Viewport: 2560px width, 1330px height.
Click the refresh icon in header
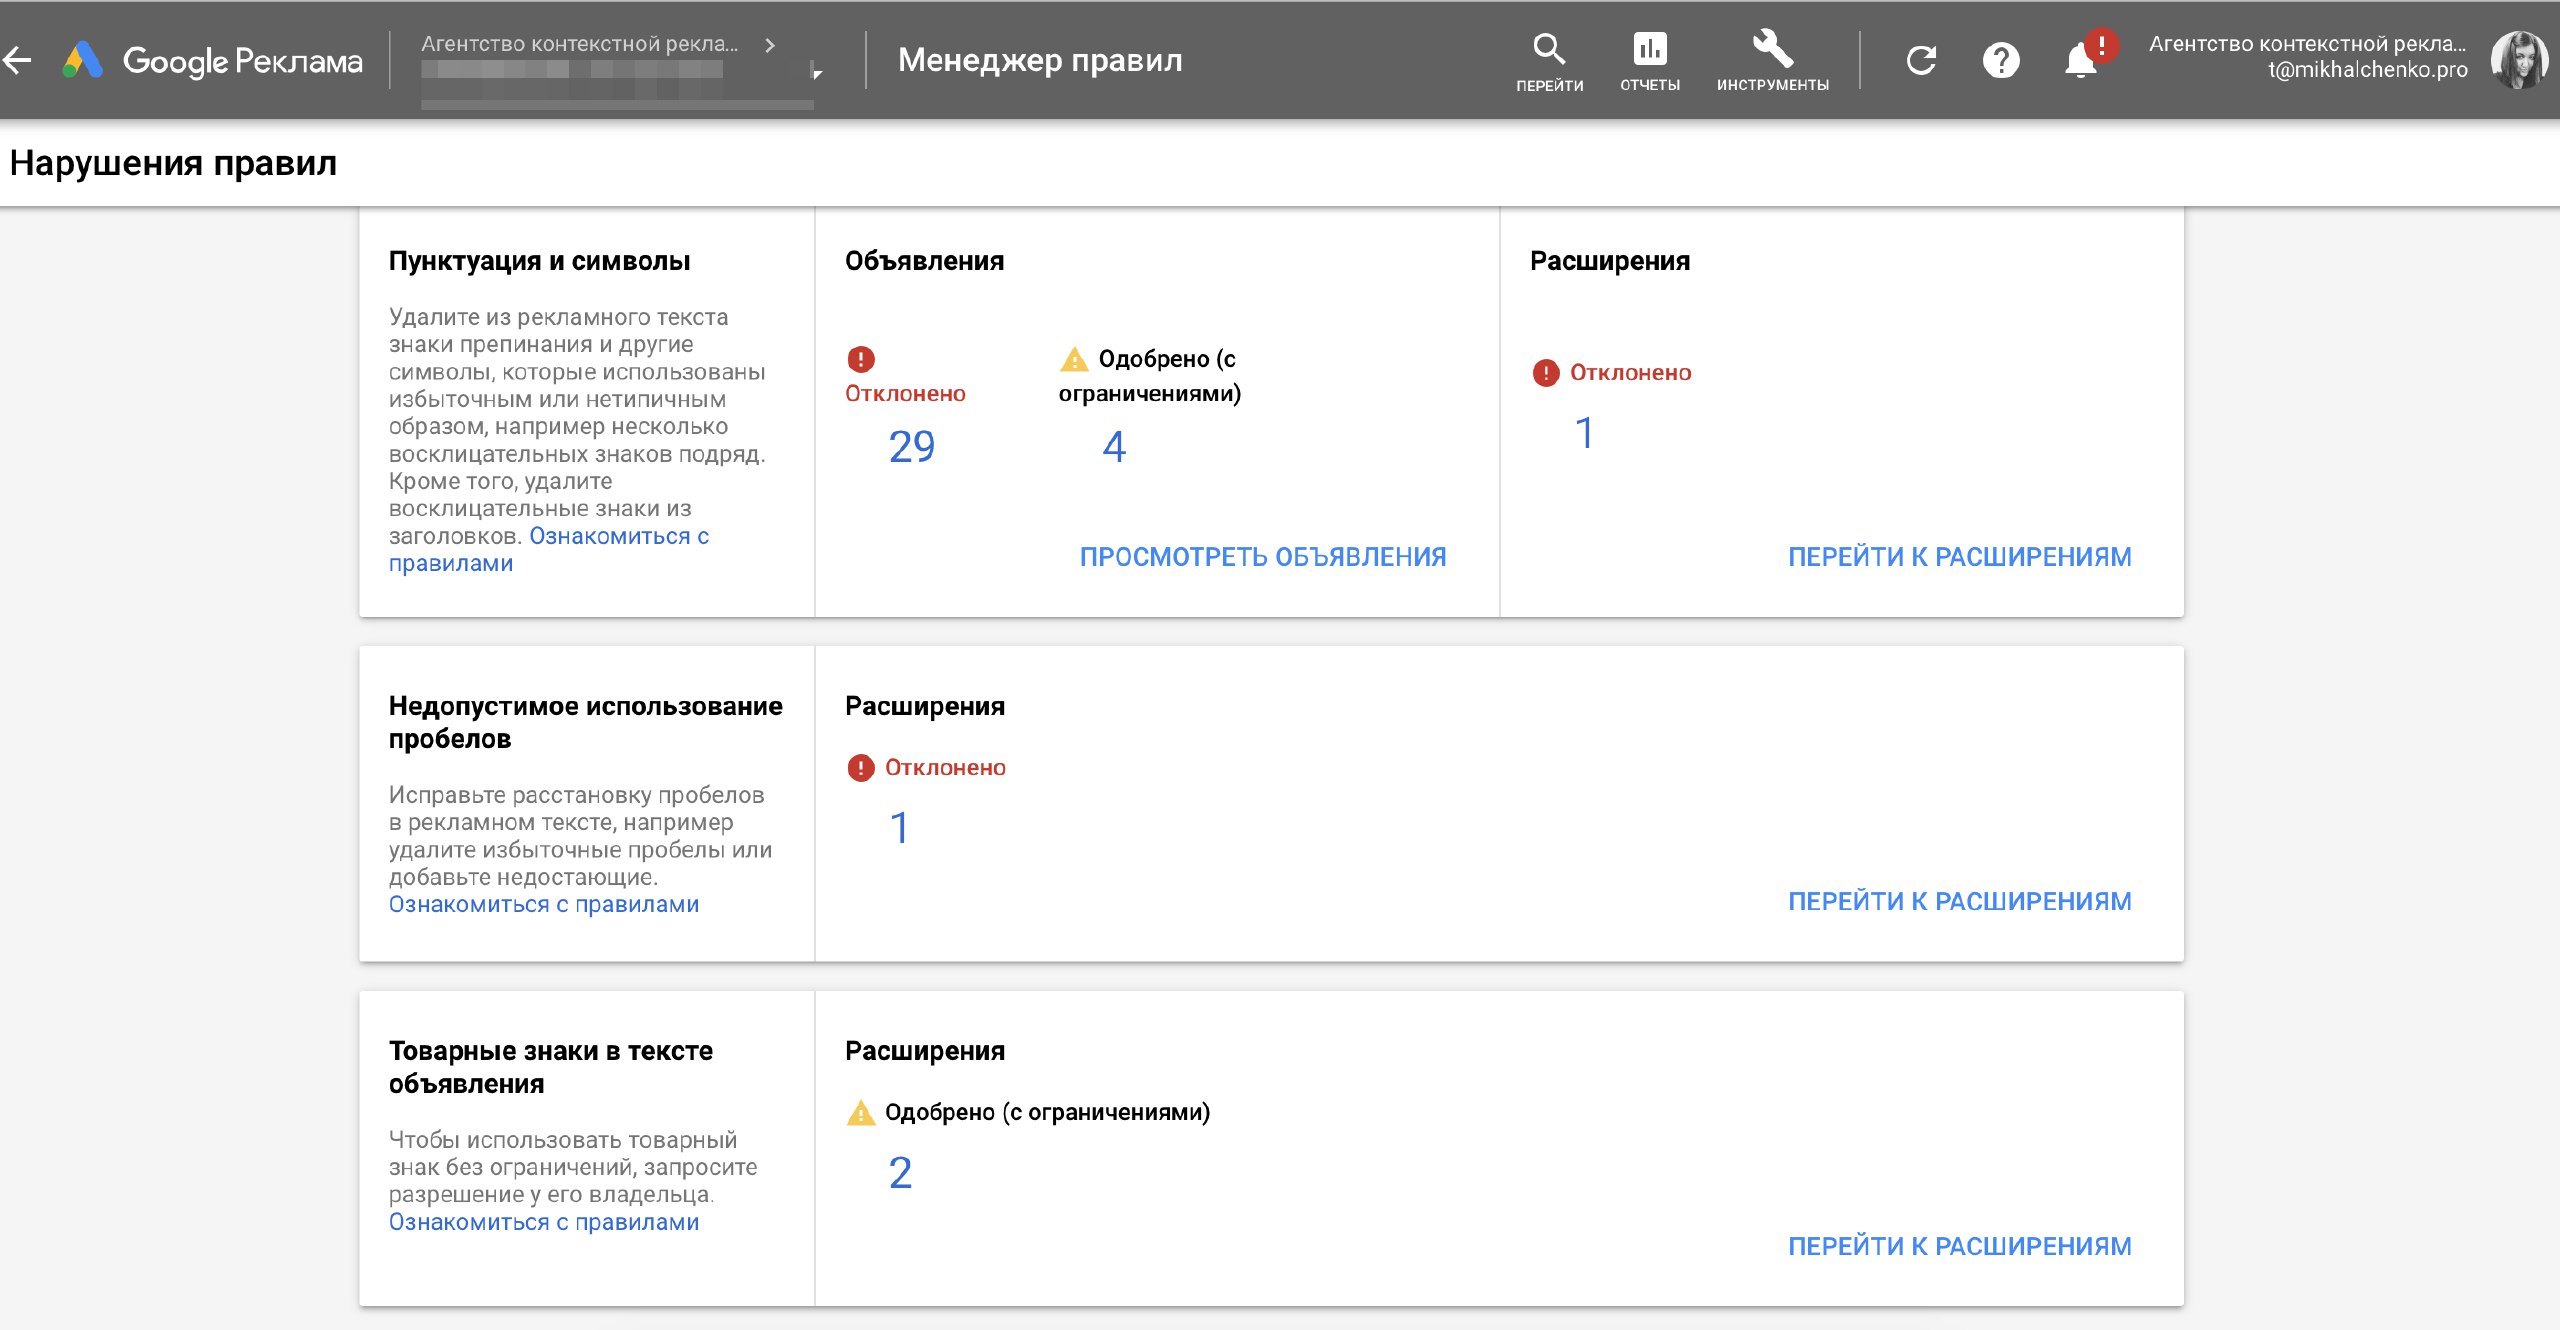coord(1920,60)
